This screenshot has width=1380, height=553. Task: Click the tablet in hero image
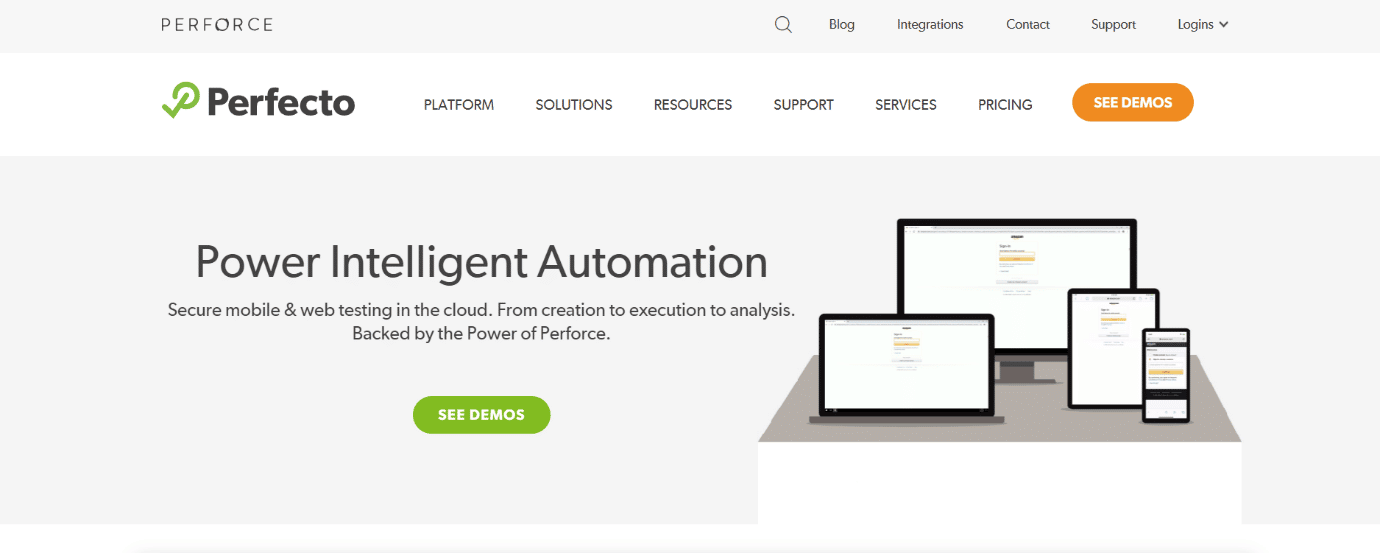1113,348
